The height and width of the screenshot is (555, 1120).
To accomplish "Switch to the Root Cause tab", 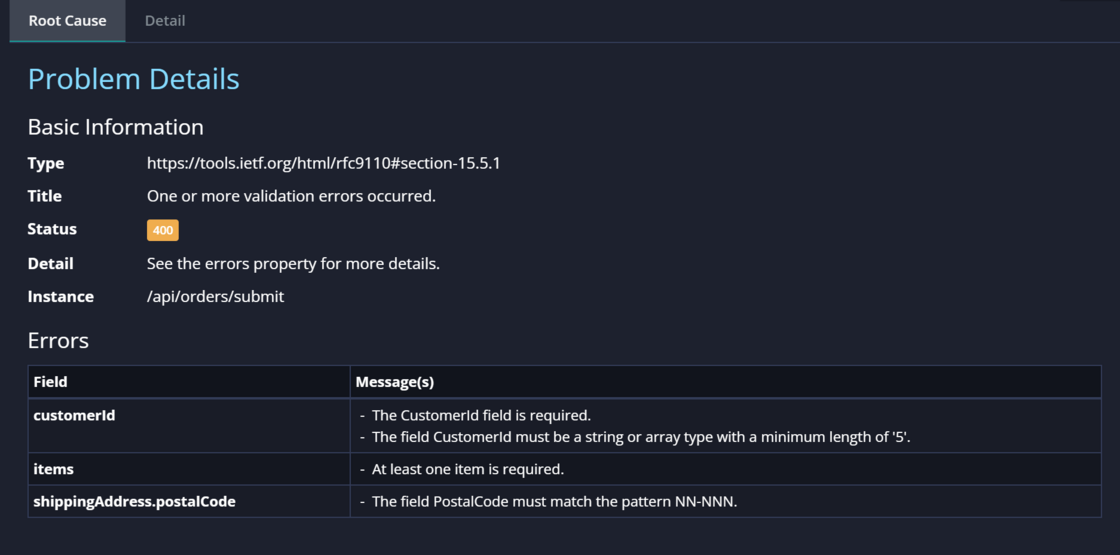I will pos(67,21).
